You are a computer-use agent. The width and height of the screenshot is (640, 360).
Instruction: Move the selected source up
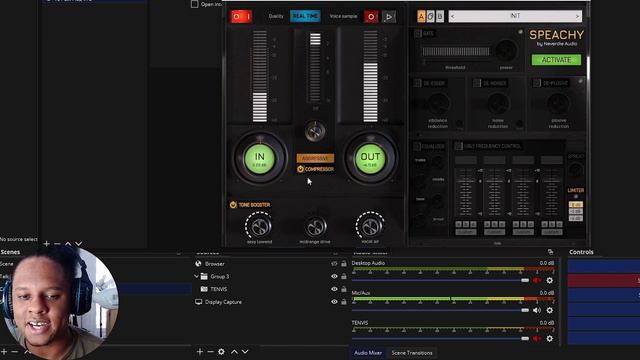point(234,351)
